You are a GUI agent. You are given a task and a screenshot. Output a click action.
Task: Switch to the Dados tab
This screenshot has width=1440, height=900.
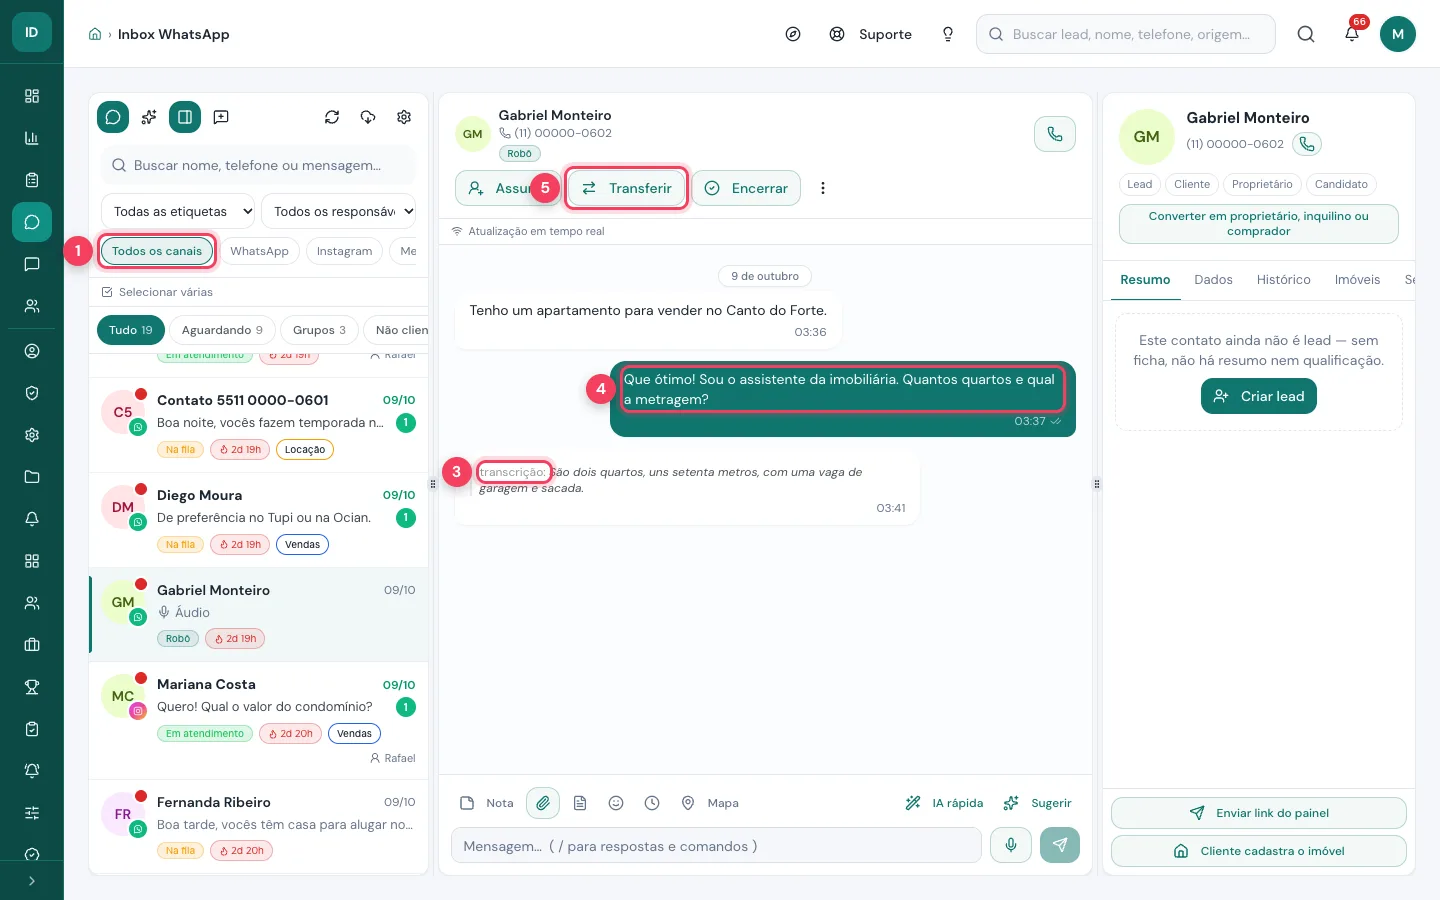(1213, 280)
